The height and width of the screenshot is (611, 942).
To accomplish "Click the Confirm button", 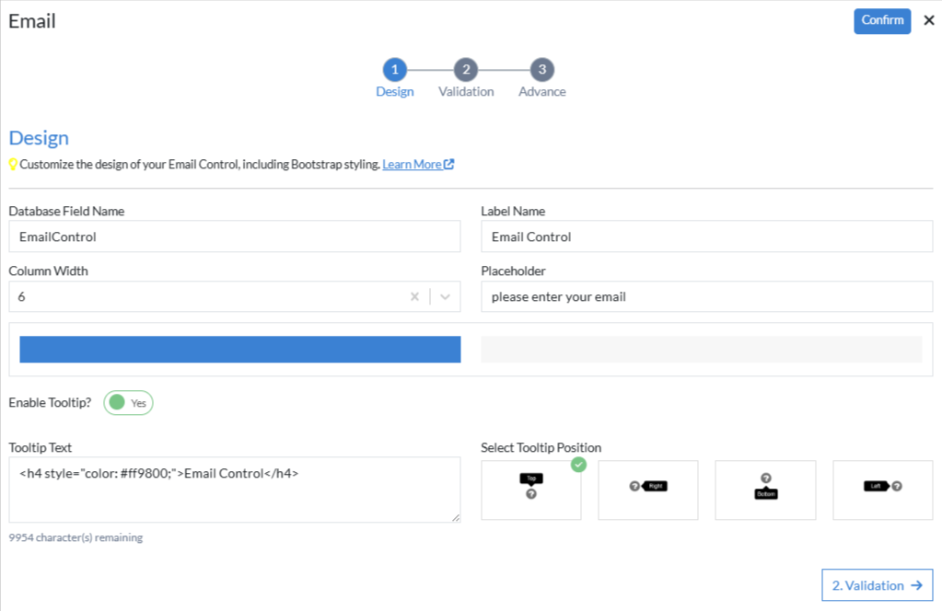I will tap(881, 21).
